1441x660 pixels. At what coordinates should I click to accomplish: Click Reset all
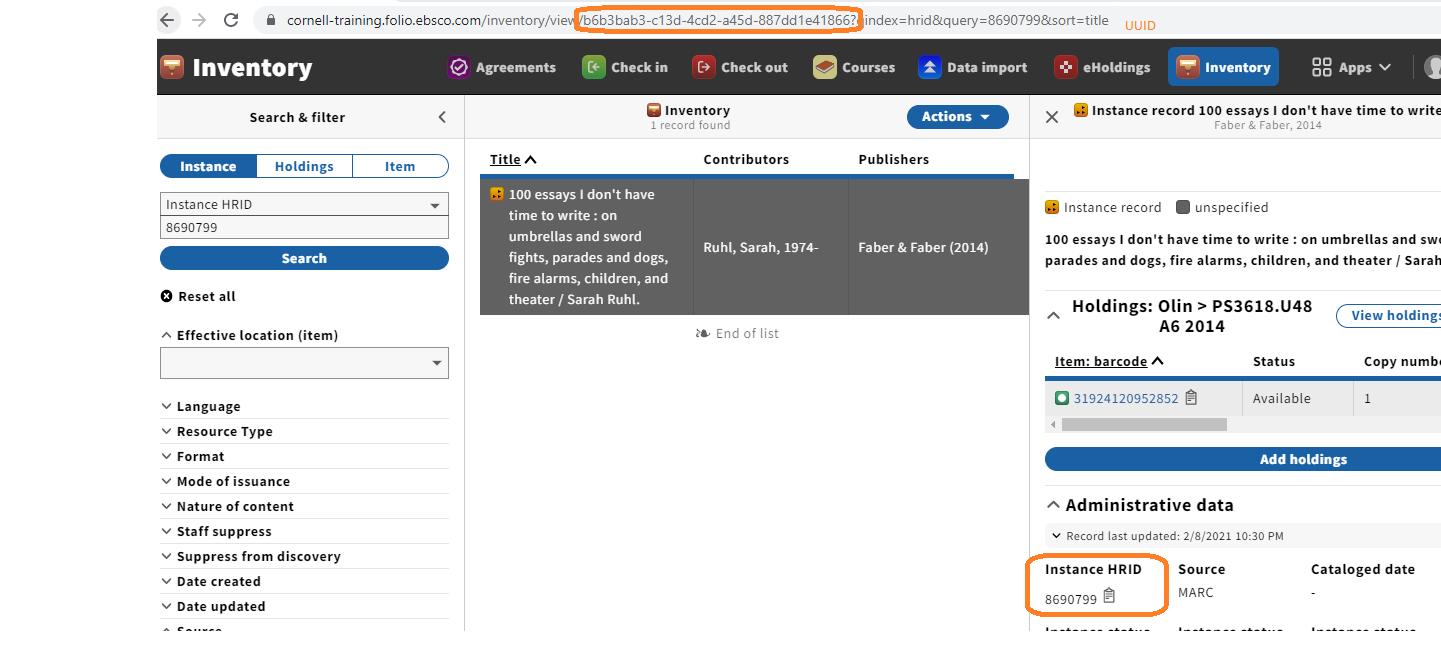(x=198, y=296)
